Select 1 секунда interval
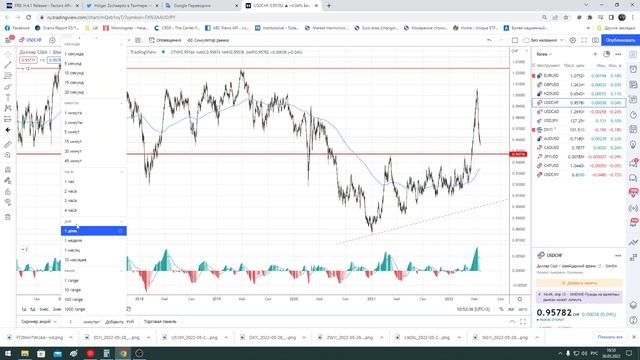 click(x=93, y=54)
